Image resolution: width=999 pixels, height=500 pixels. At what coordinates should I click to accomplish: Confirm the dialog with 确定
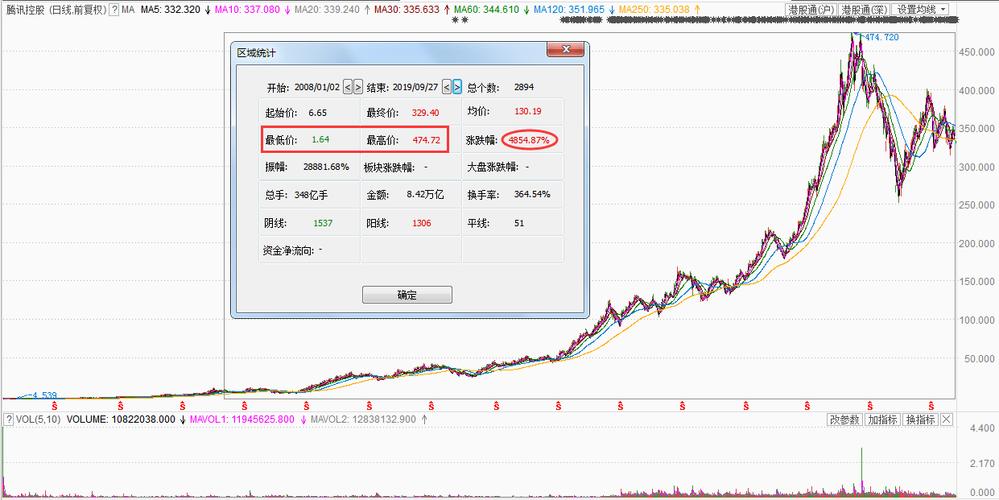tap(407, 295)
